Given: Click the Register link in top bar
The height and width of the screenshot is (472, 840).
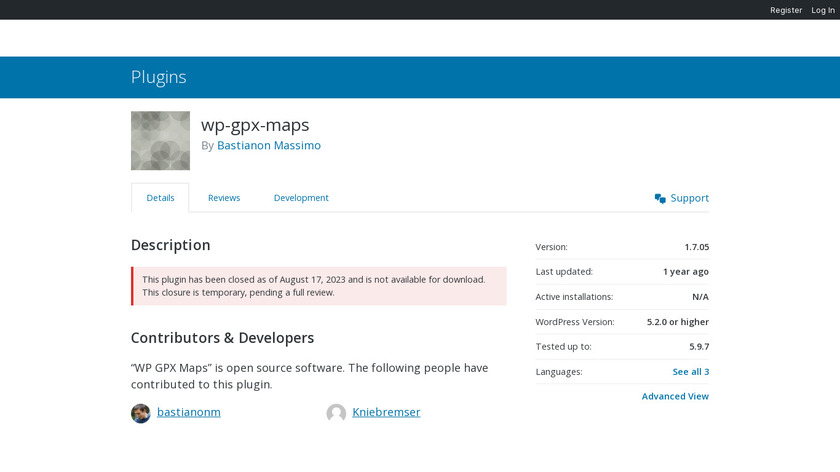Looking at the screenshot, I should pyautogui.click(x=786, y=10).
